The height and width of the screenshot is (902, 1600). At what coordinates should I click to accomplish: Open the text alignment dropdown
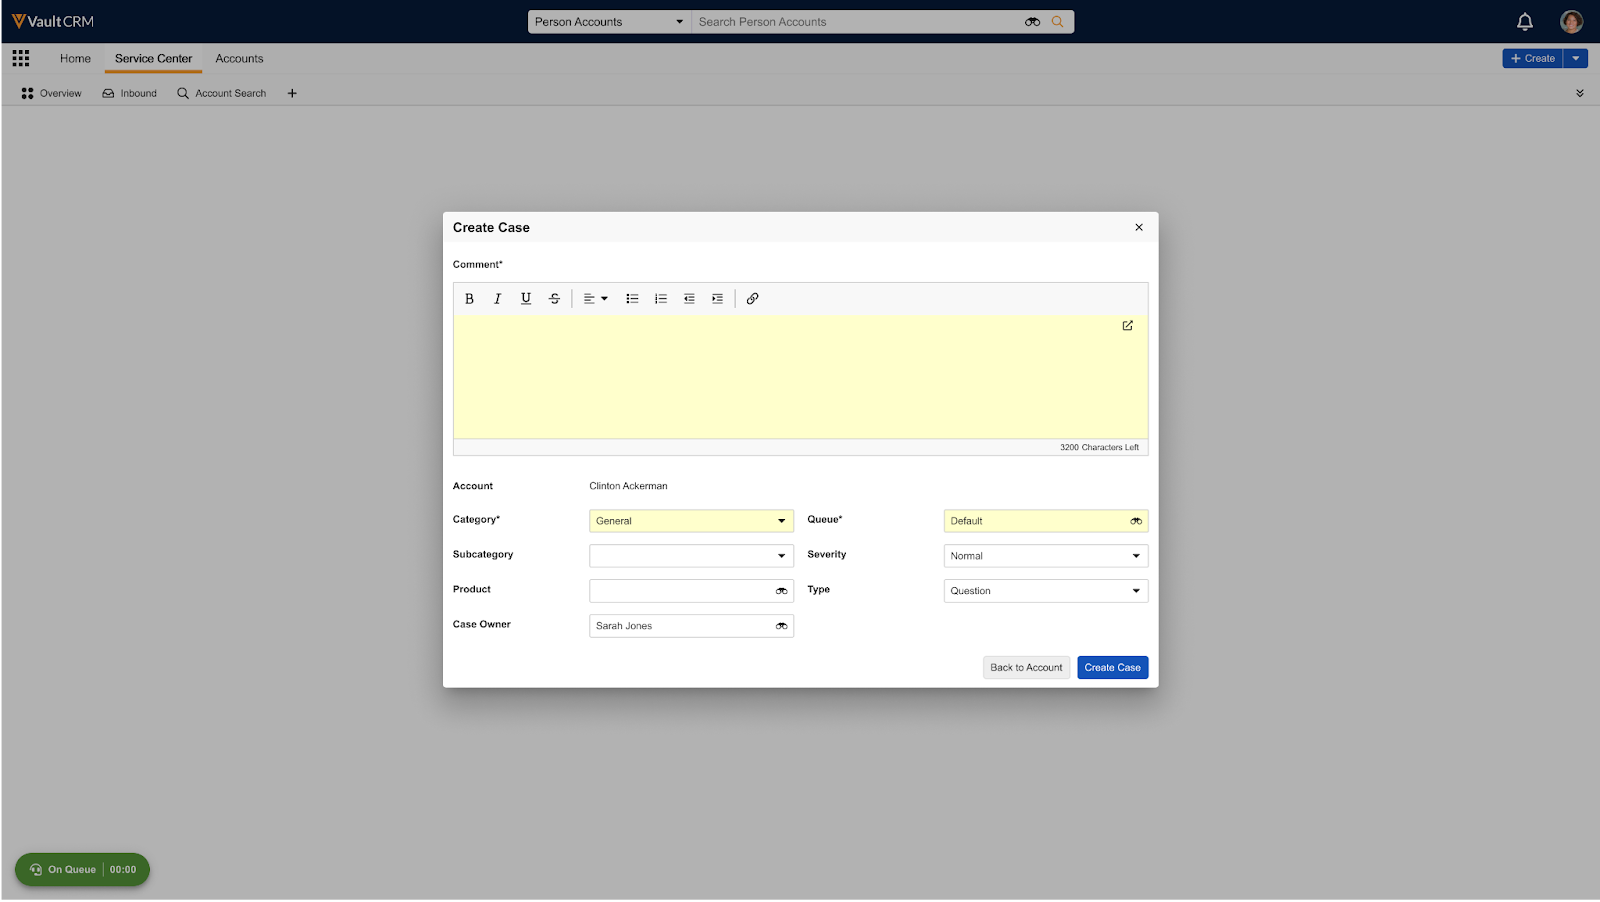(595, 299)
